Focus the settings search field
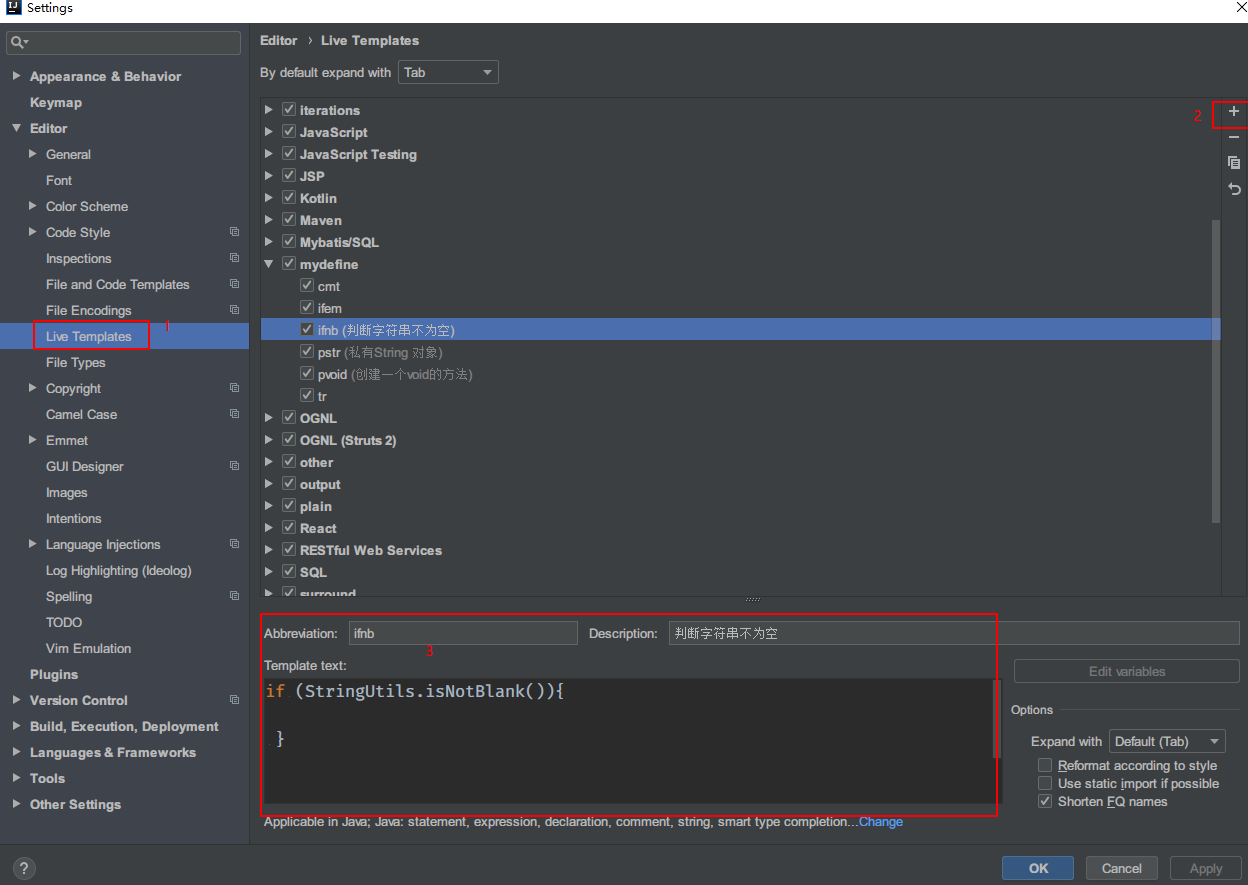The image size is (1248, 885). (124, 42)
